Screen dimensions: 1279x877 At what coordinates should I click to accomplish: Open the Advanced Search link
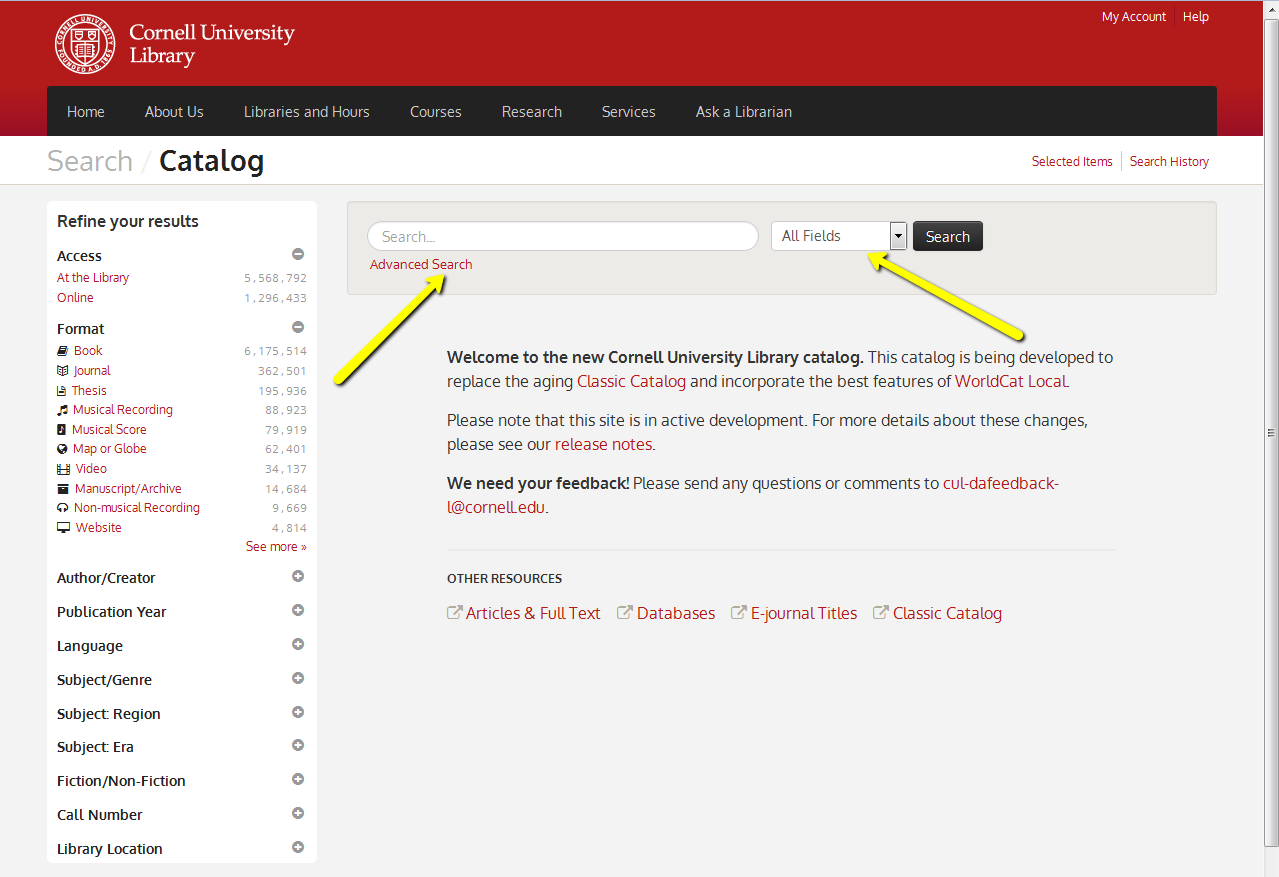[421, 265]
